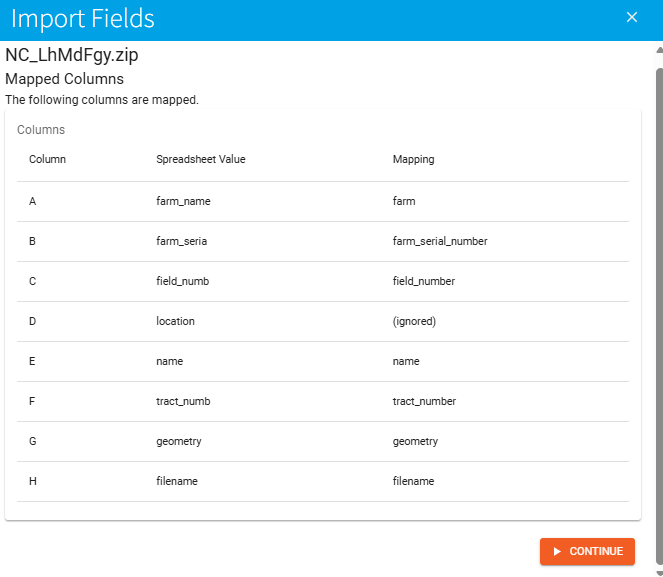Click the filename mapping cell
663x577 pixels.
[x=413, y=481]
